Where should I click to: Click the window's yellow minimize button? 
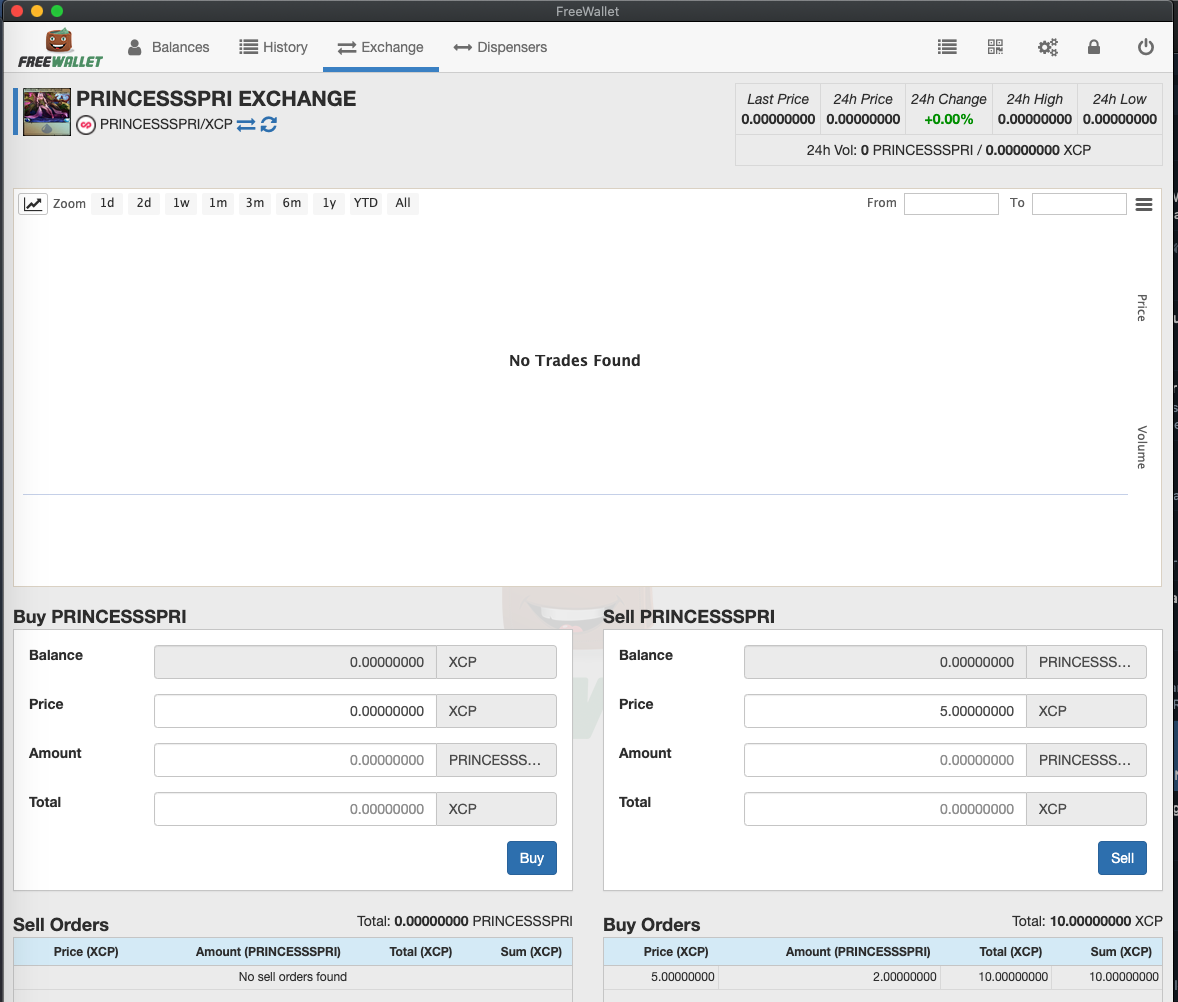[x=37, y=11]
